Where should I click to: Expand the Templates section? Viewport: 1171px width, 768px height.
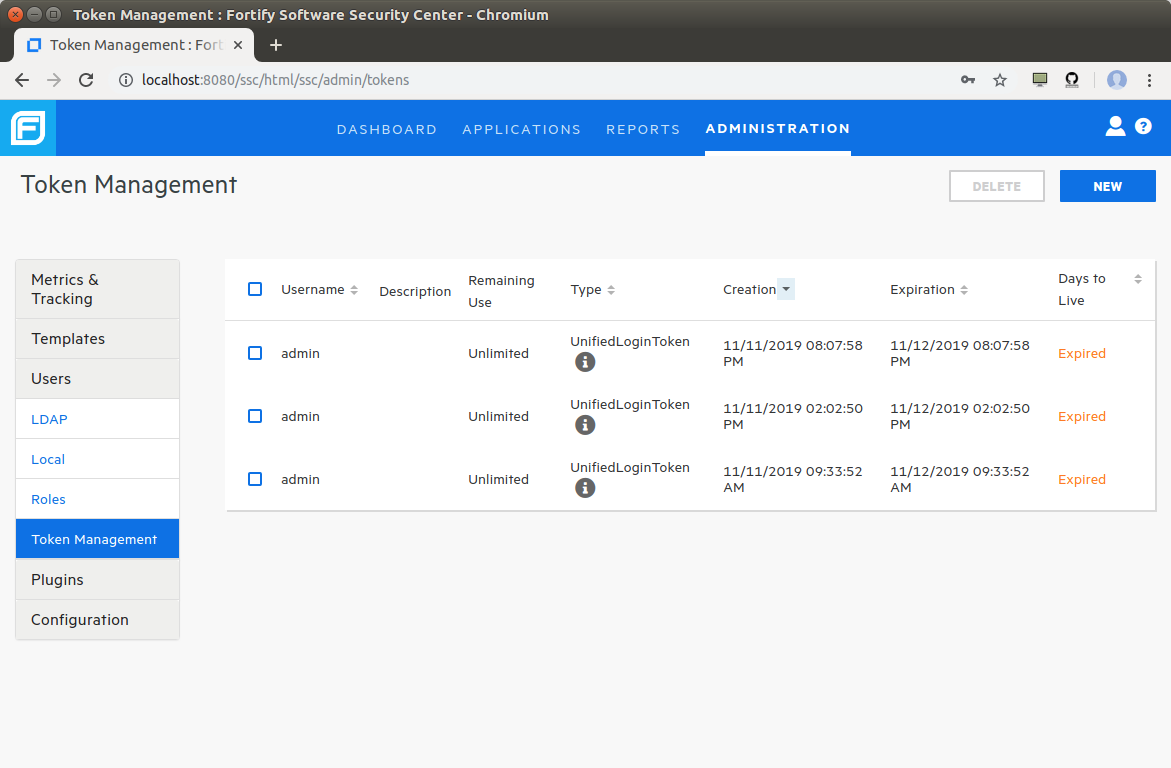(x=97, y=338)
